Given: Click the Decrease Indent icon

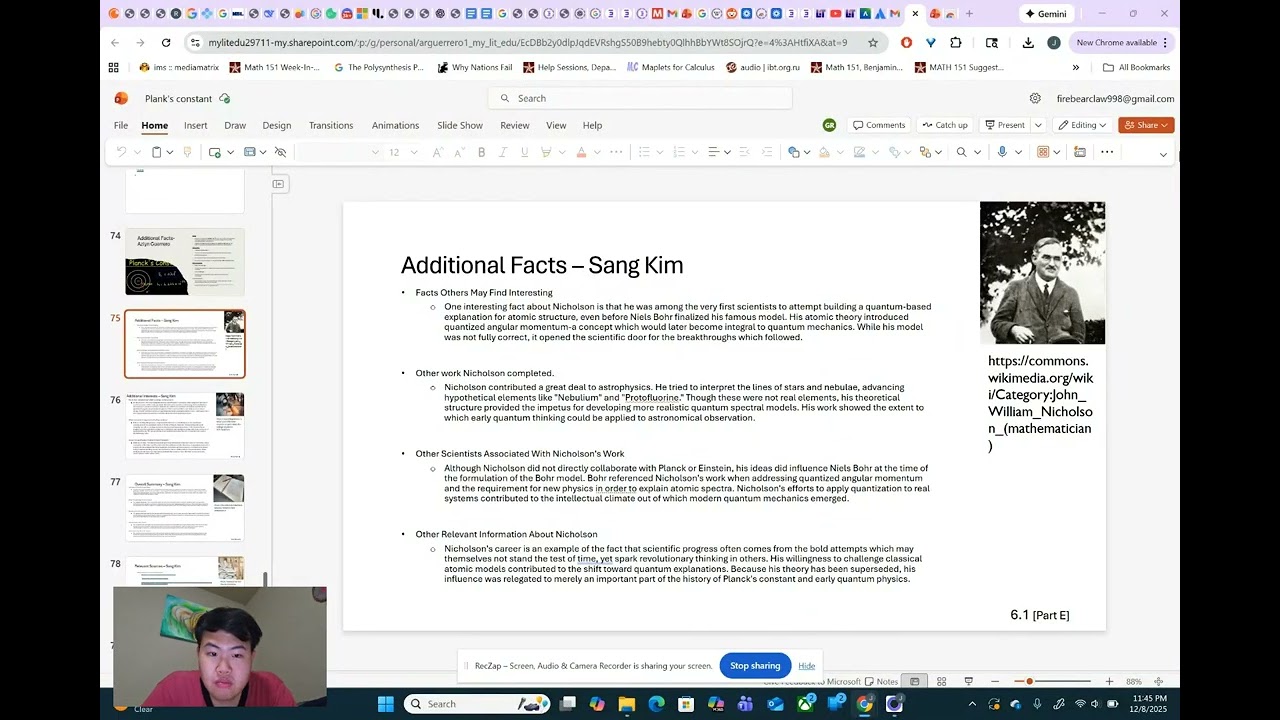Looking at the screenshot, I should (745, 152).
